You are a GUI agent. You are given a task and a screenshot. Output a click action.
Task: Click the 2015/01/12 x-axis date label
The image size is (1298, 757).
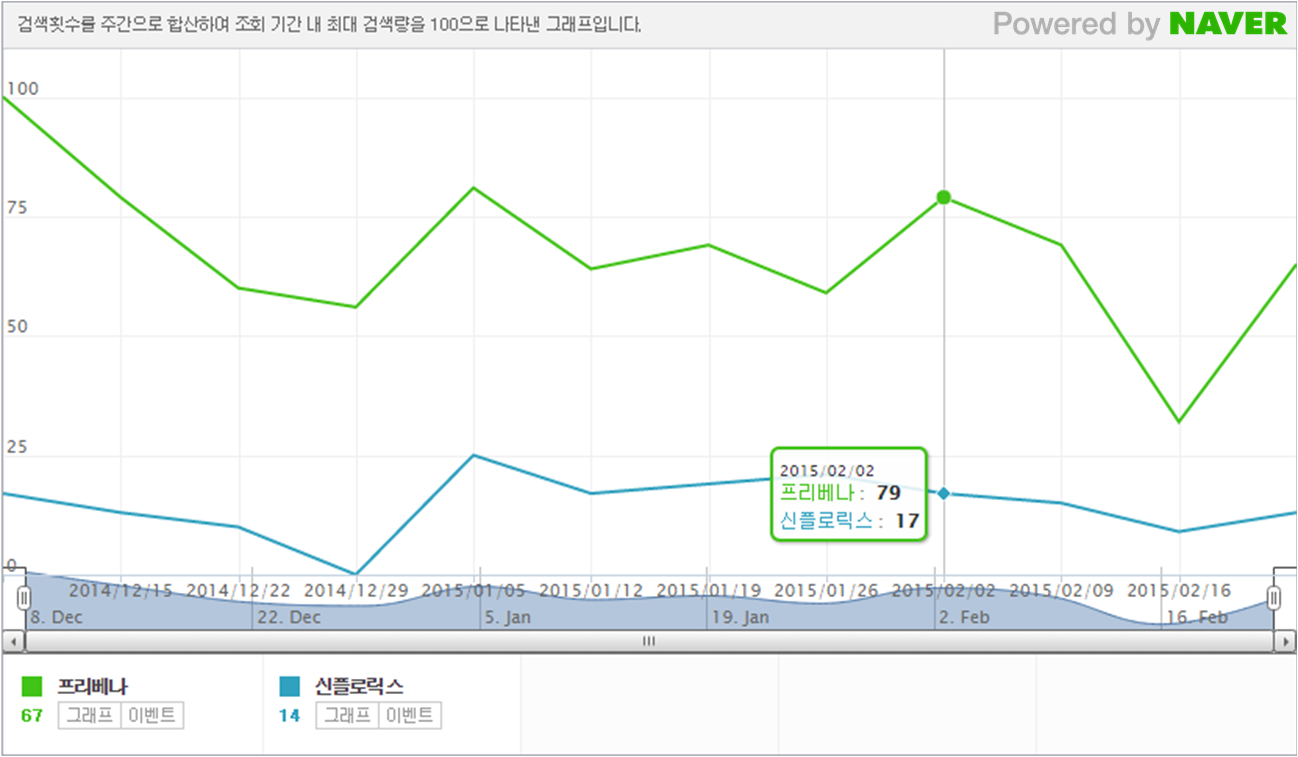[591, 590]
